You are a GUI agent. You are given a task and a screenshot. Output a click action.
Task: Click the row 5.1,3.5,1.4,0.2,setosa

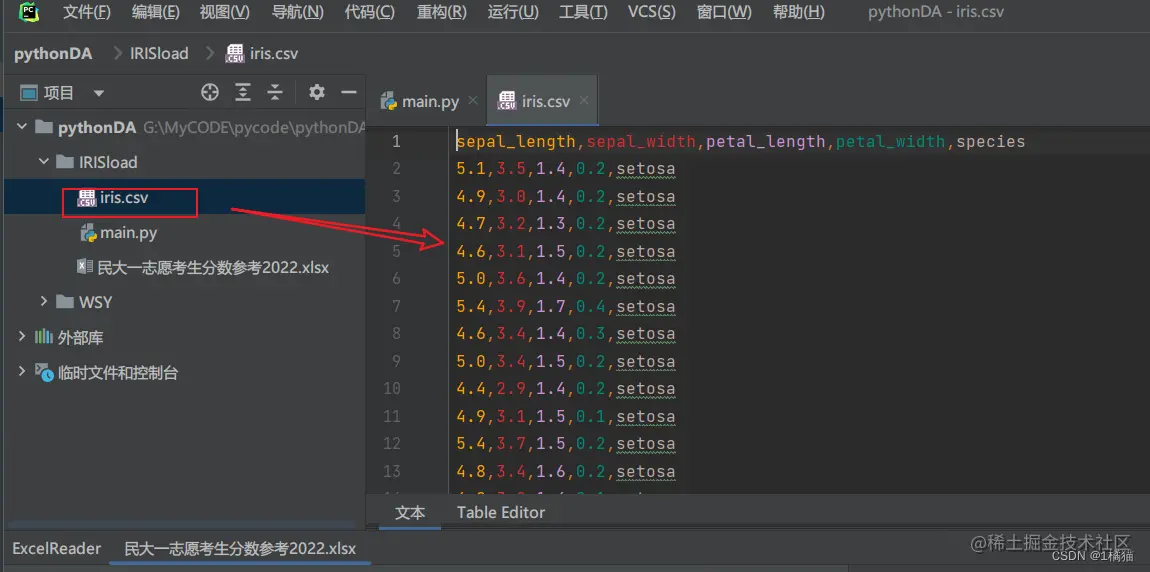(x=565, y=169)
